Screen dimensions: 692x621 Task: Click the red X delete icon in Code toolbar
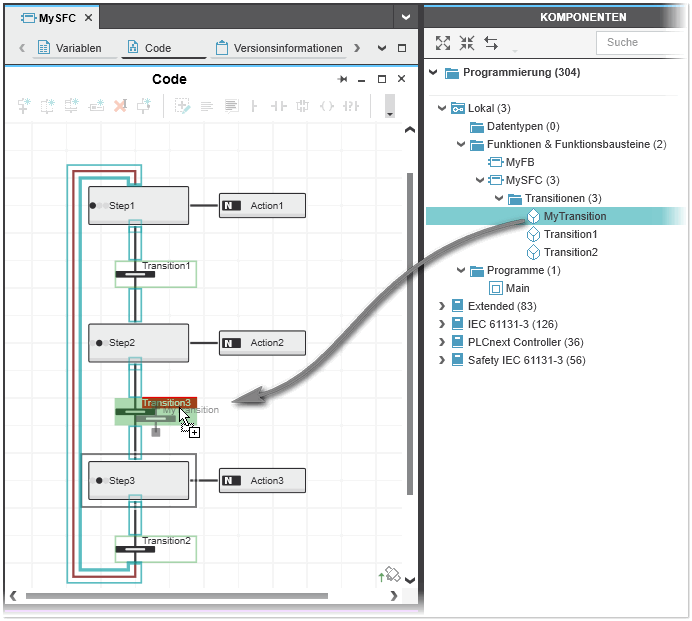pos(120,105)
